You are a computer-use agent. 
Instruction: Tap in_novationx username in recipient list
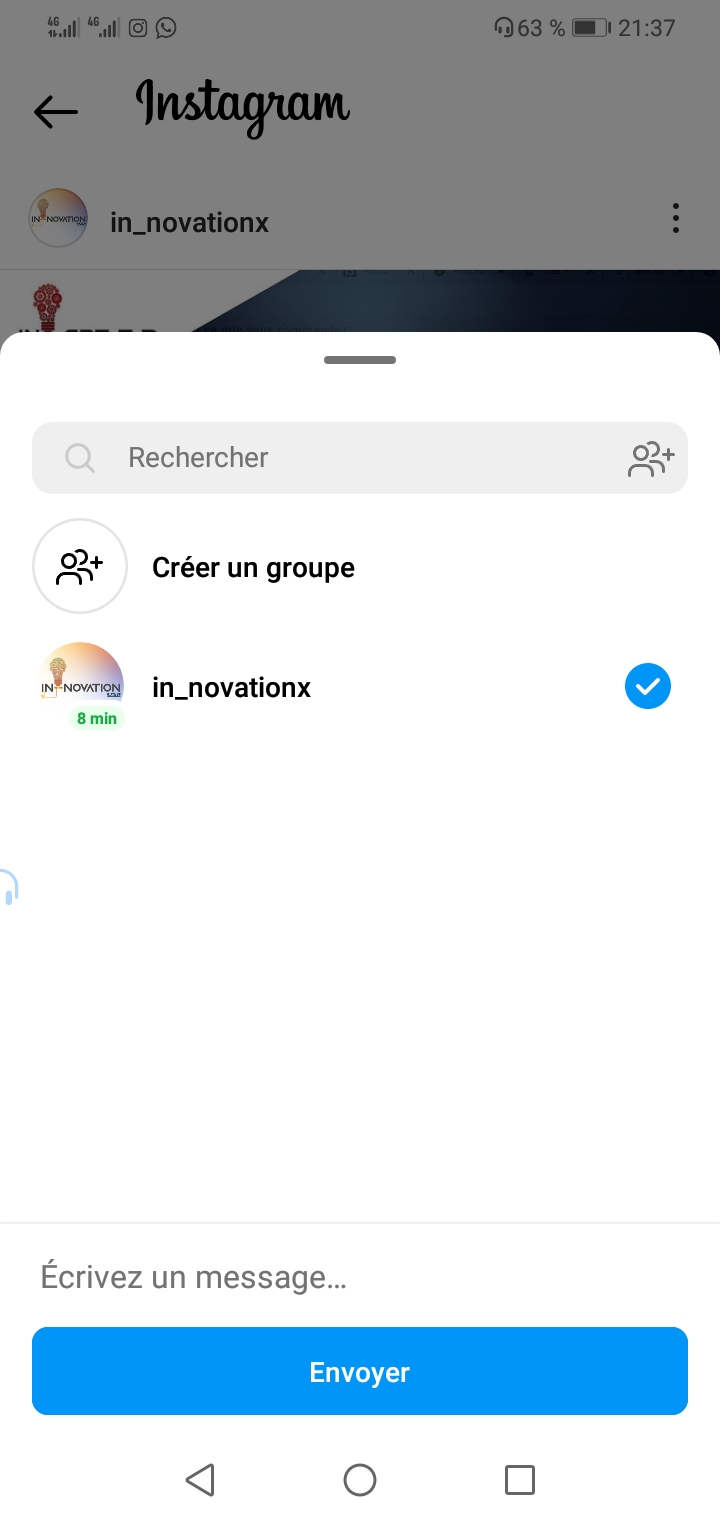pos(231,688)
